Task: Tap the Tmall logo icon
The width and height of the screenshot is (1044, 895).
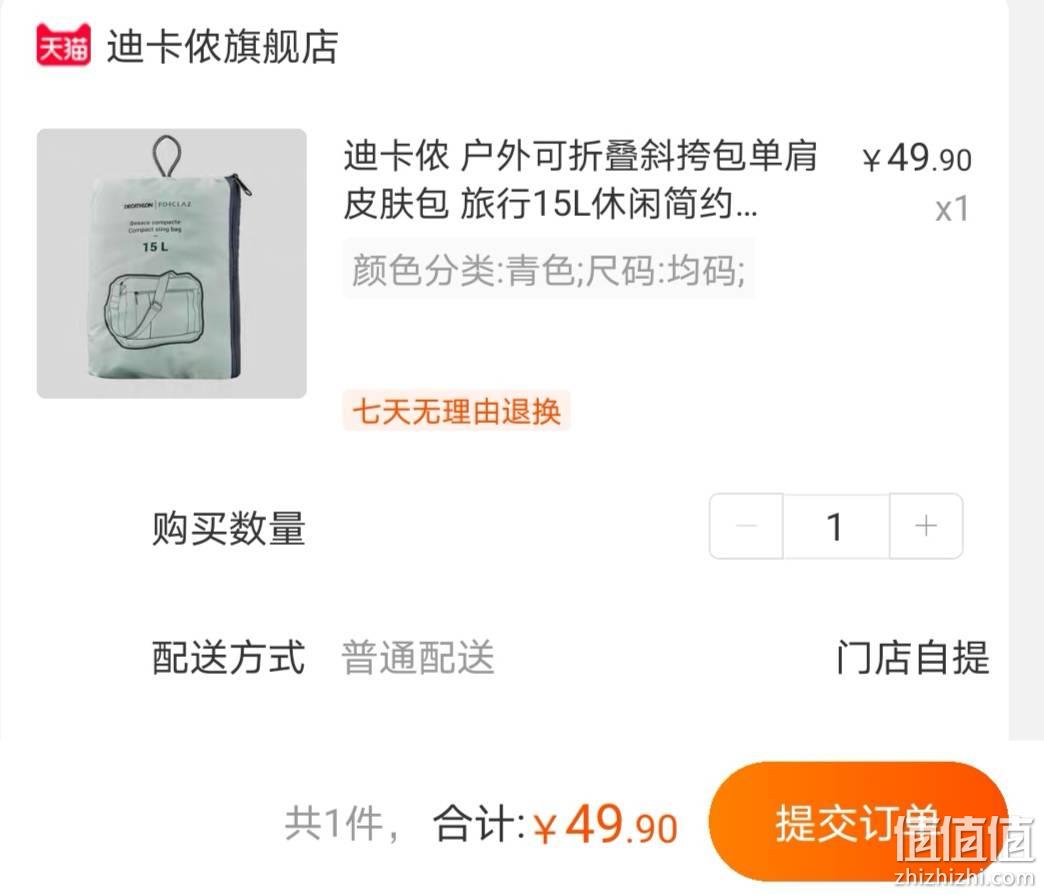Action: [63, 45]
